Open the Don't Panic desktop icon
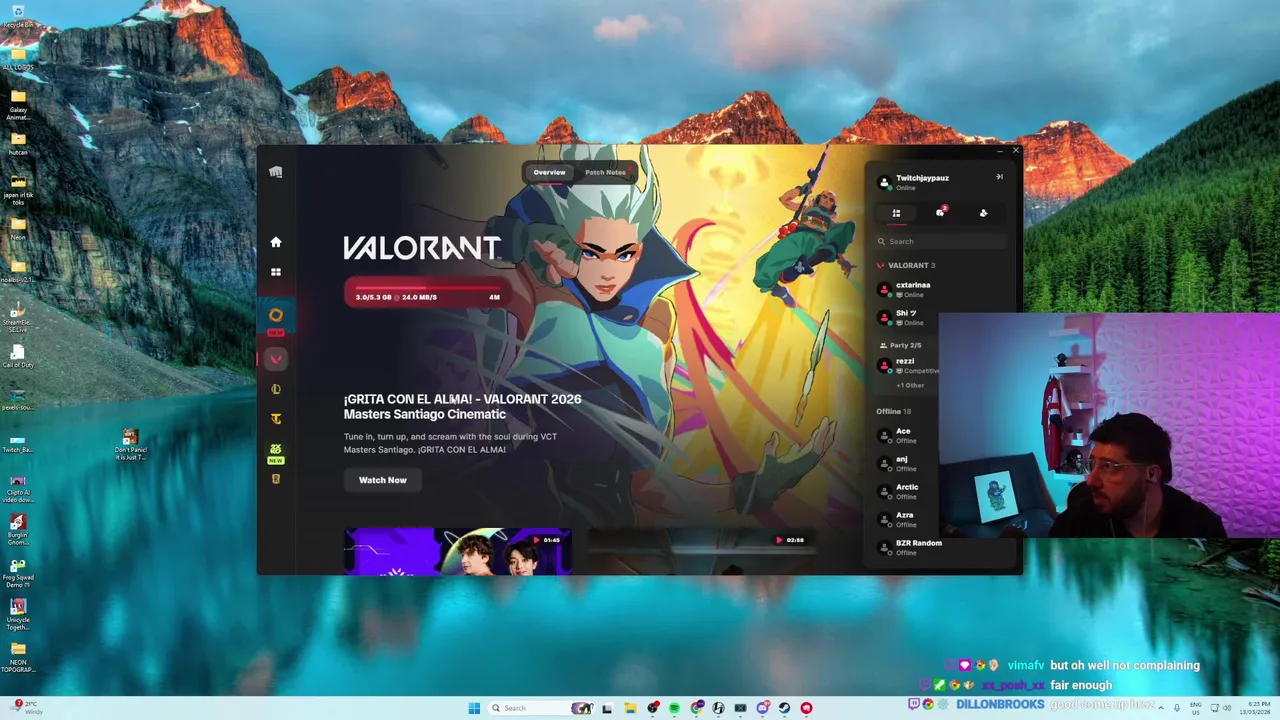This screenshot has height=720, width=1280. point(130,445)
